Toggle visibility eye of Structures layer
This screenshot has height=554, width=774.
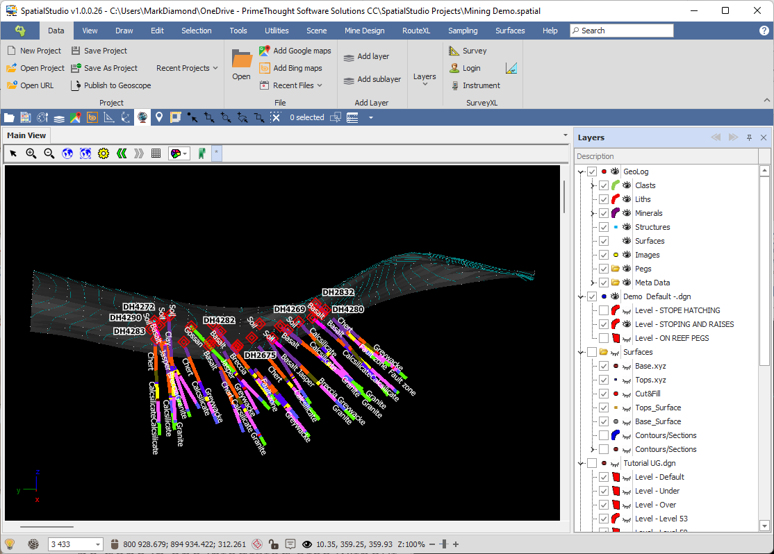coord(626,227)
